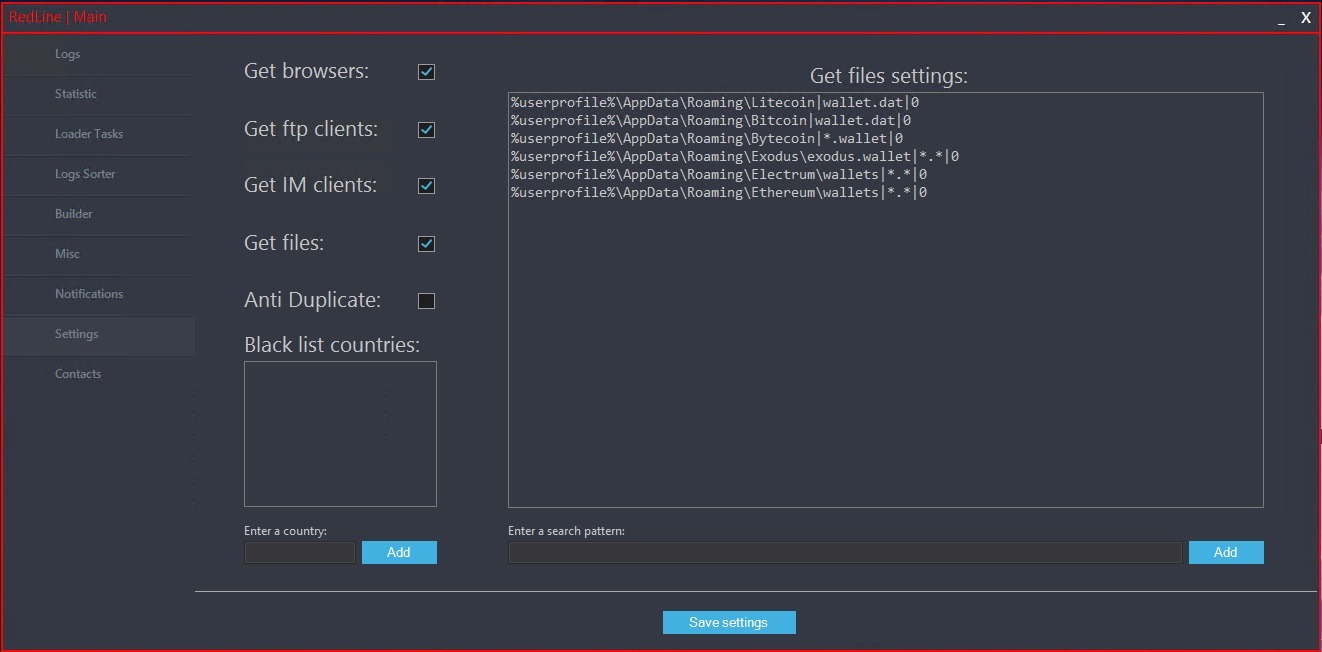The width and height of the screenshot is (1322, 652).
Task: Select the Ethereum wallets line
Action: tap(719, 192)
